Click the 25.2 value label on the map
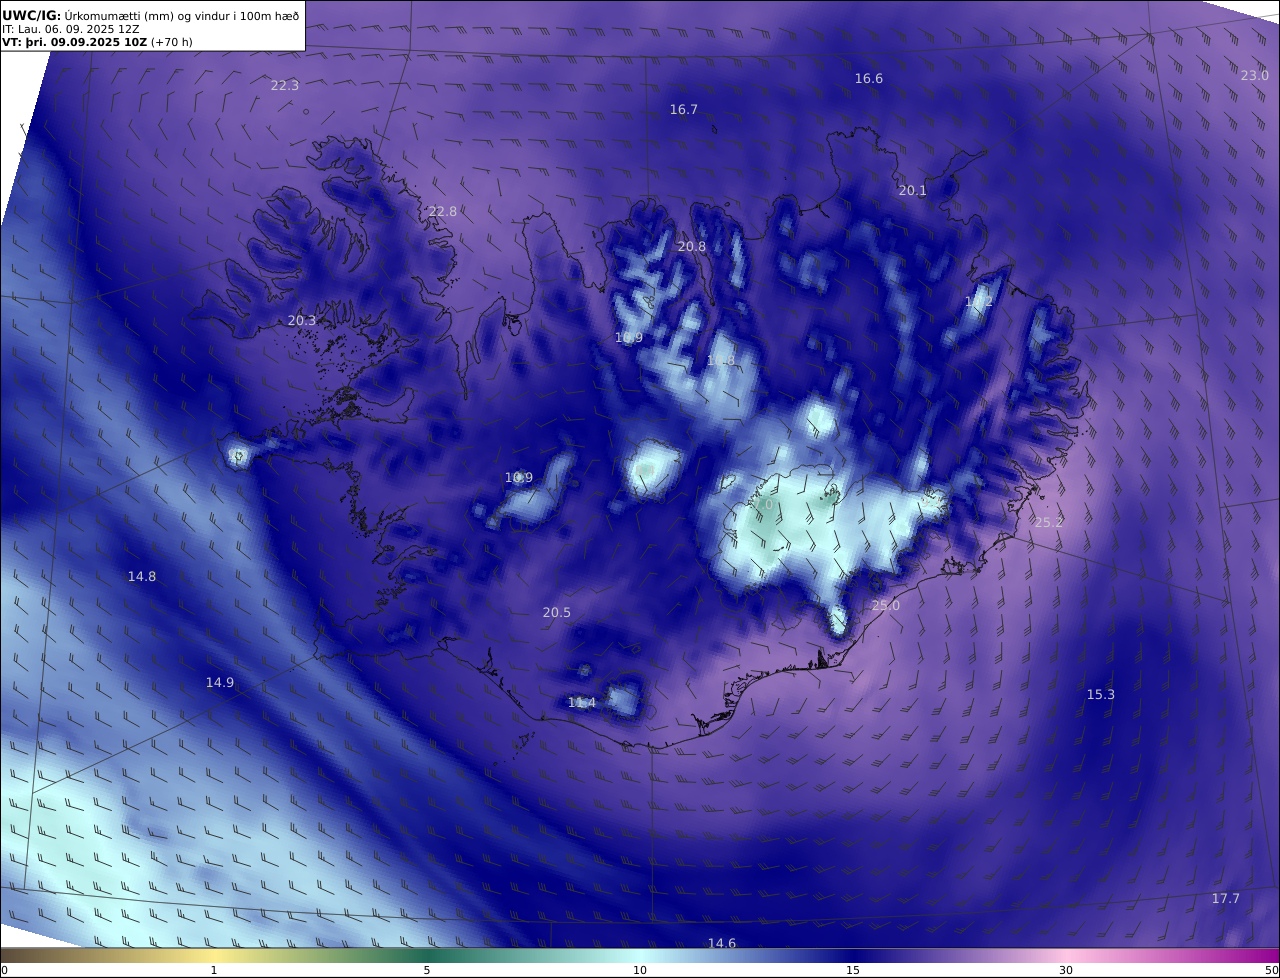 pos(1049,523)
